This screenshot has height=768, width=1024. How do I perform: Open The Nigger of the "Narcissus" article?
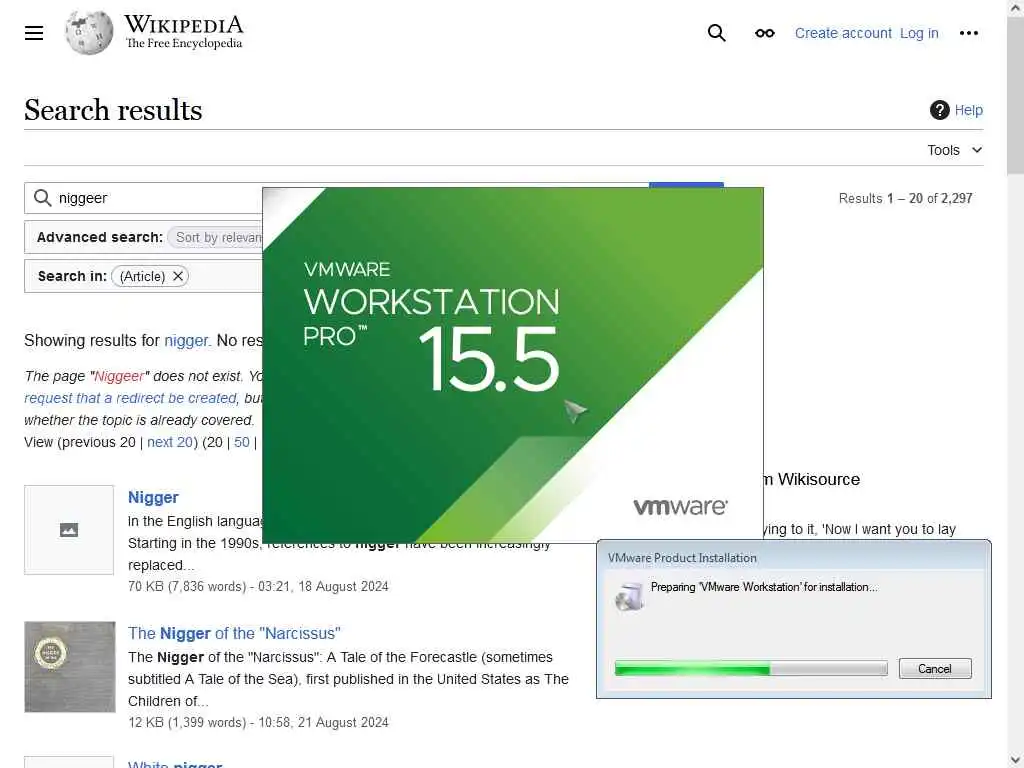point(234,633)
